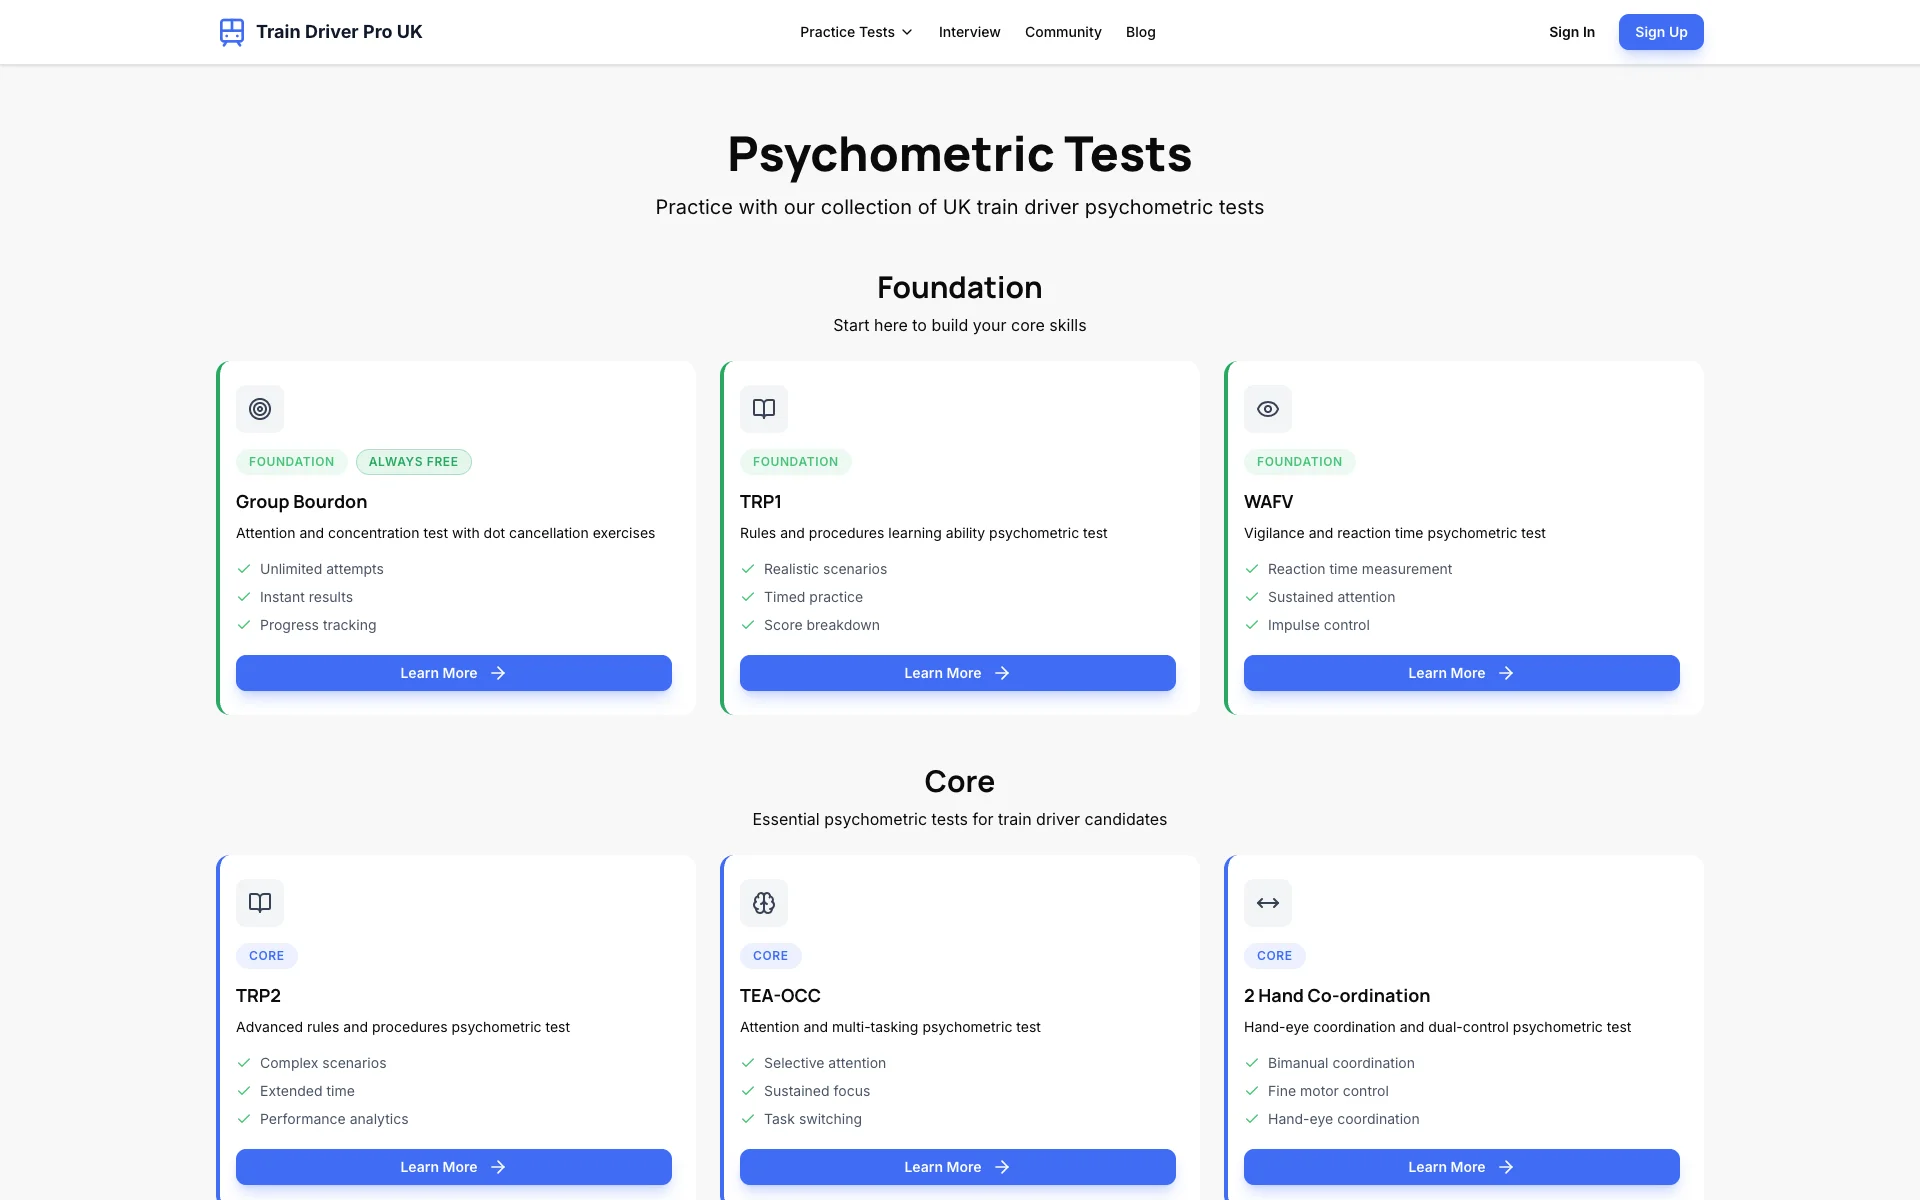
Task: Click the open book icon on TRP1 card
Action: pyautogui.click(x=764, y=409)
